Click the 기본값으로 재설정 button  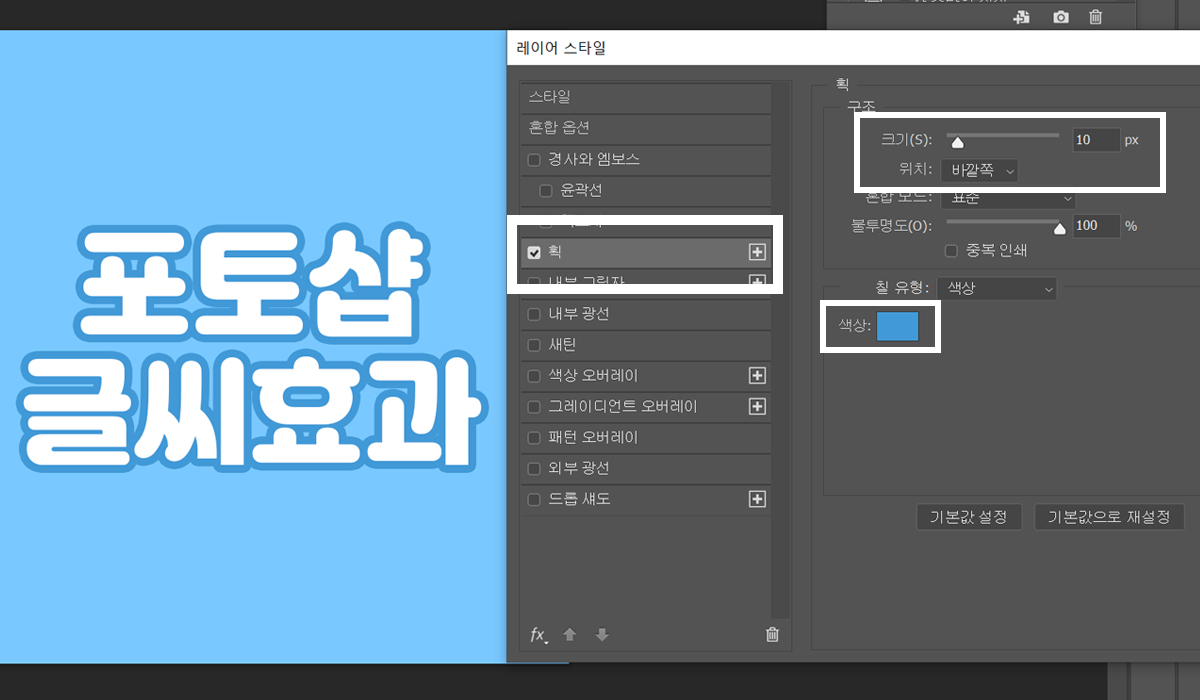point(1109,517)
